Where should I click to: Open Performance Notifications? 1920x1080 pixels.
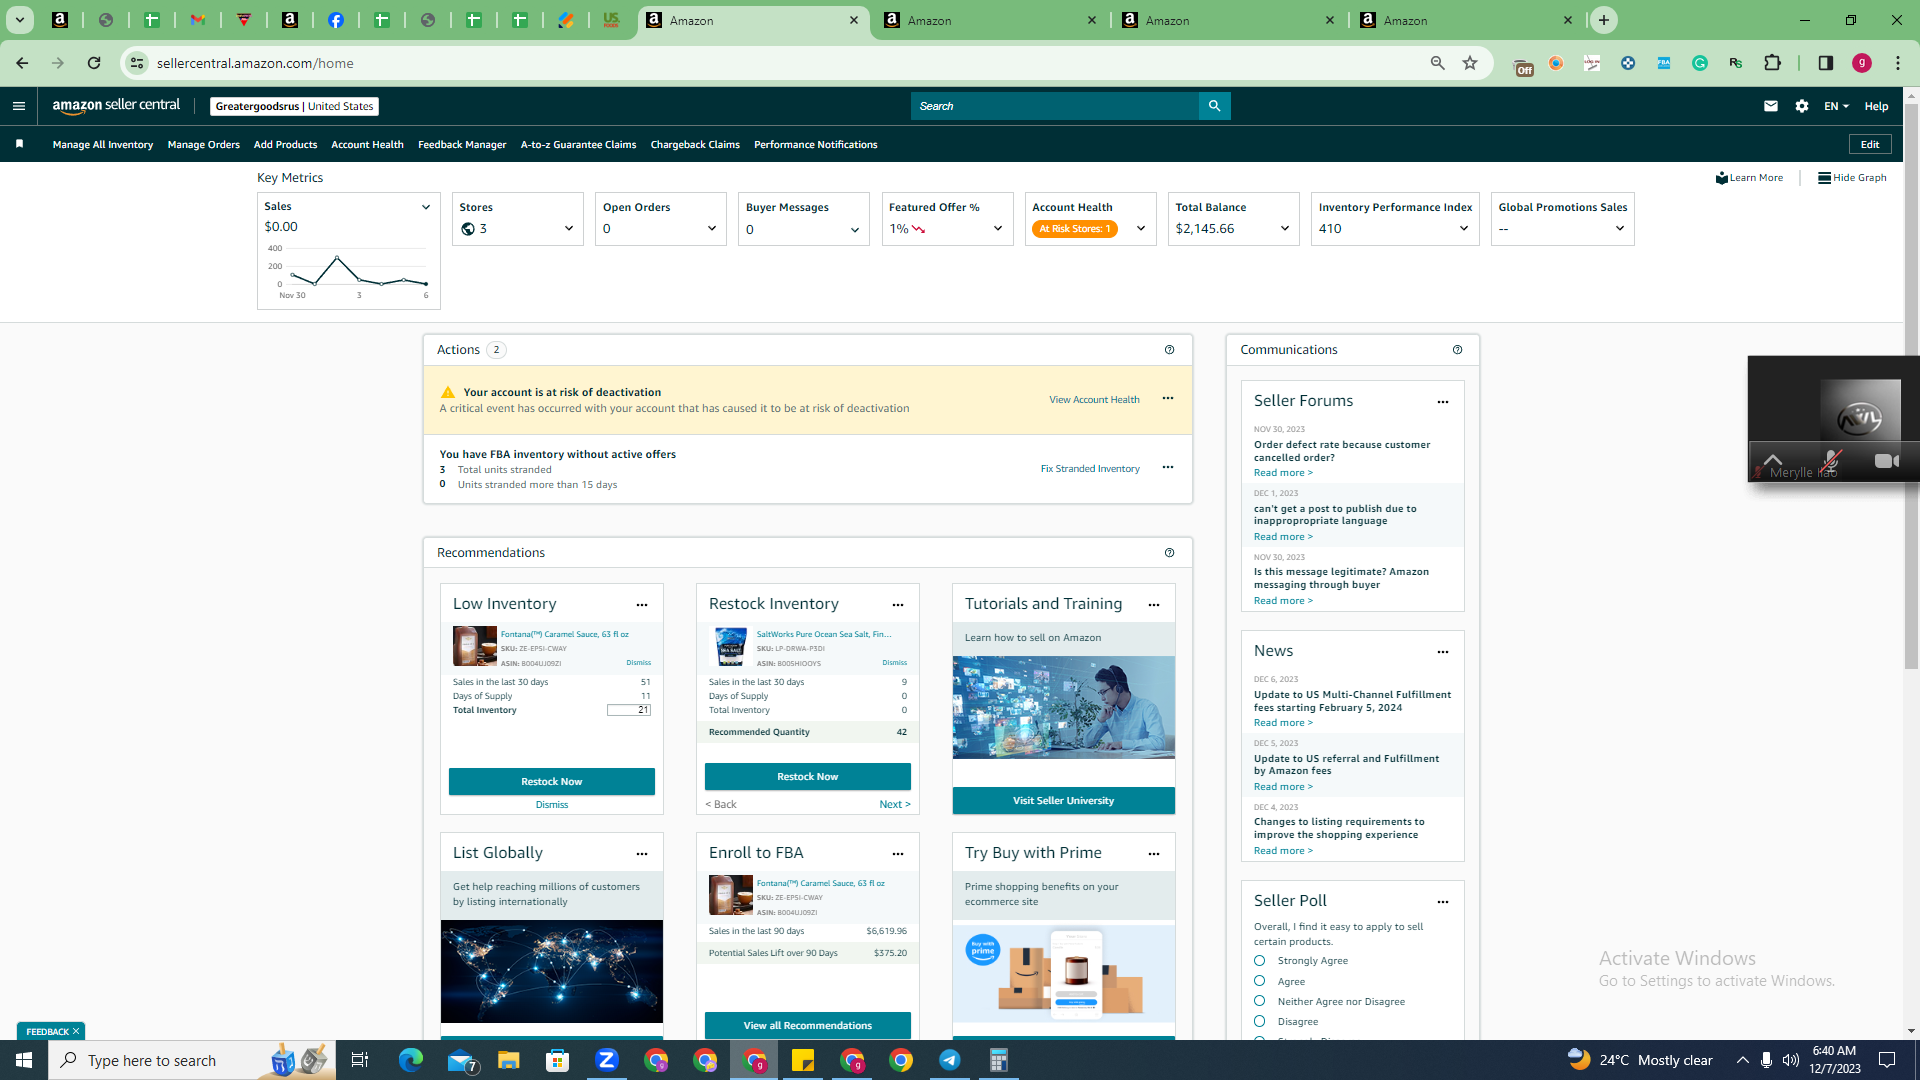pos(815,145)
